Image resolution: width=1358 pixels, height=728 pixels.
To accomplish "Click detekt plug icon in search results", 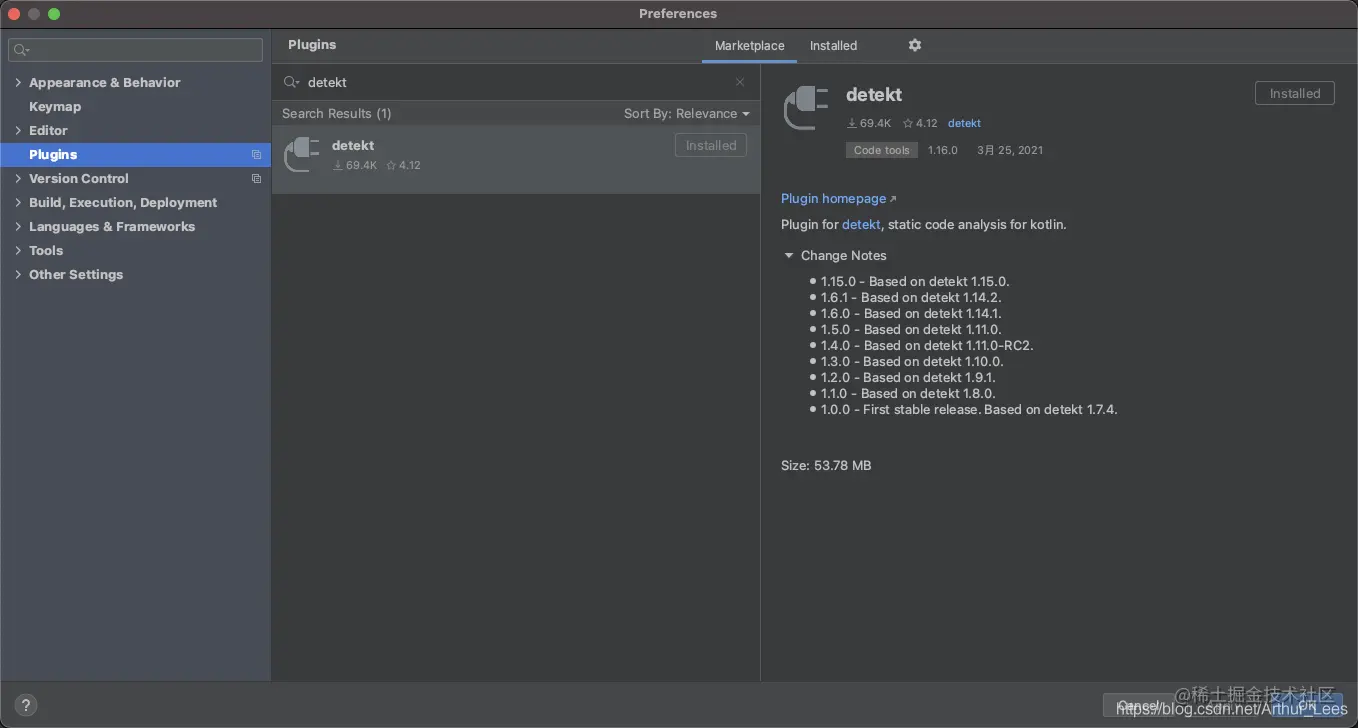I will (302, 155).
